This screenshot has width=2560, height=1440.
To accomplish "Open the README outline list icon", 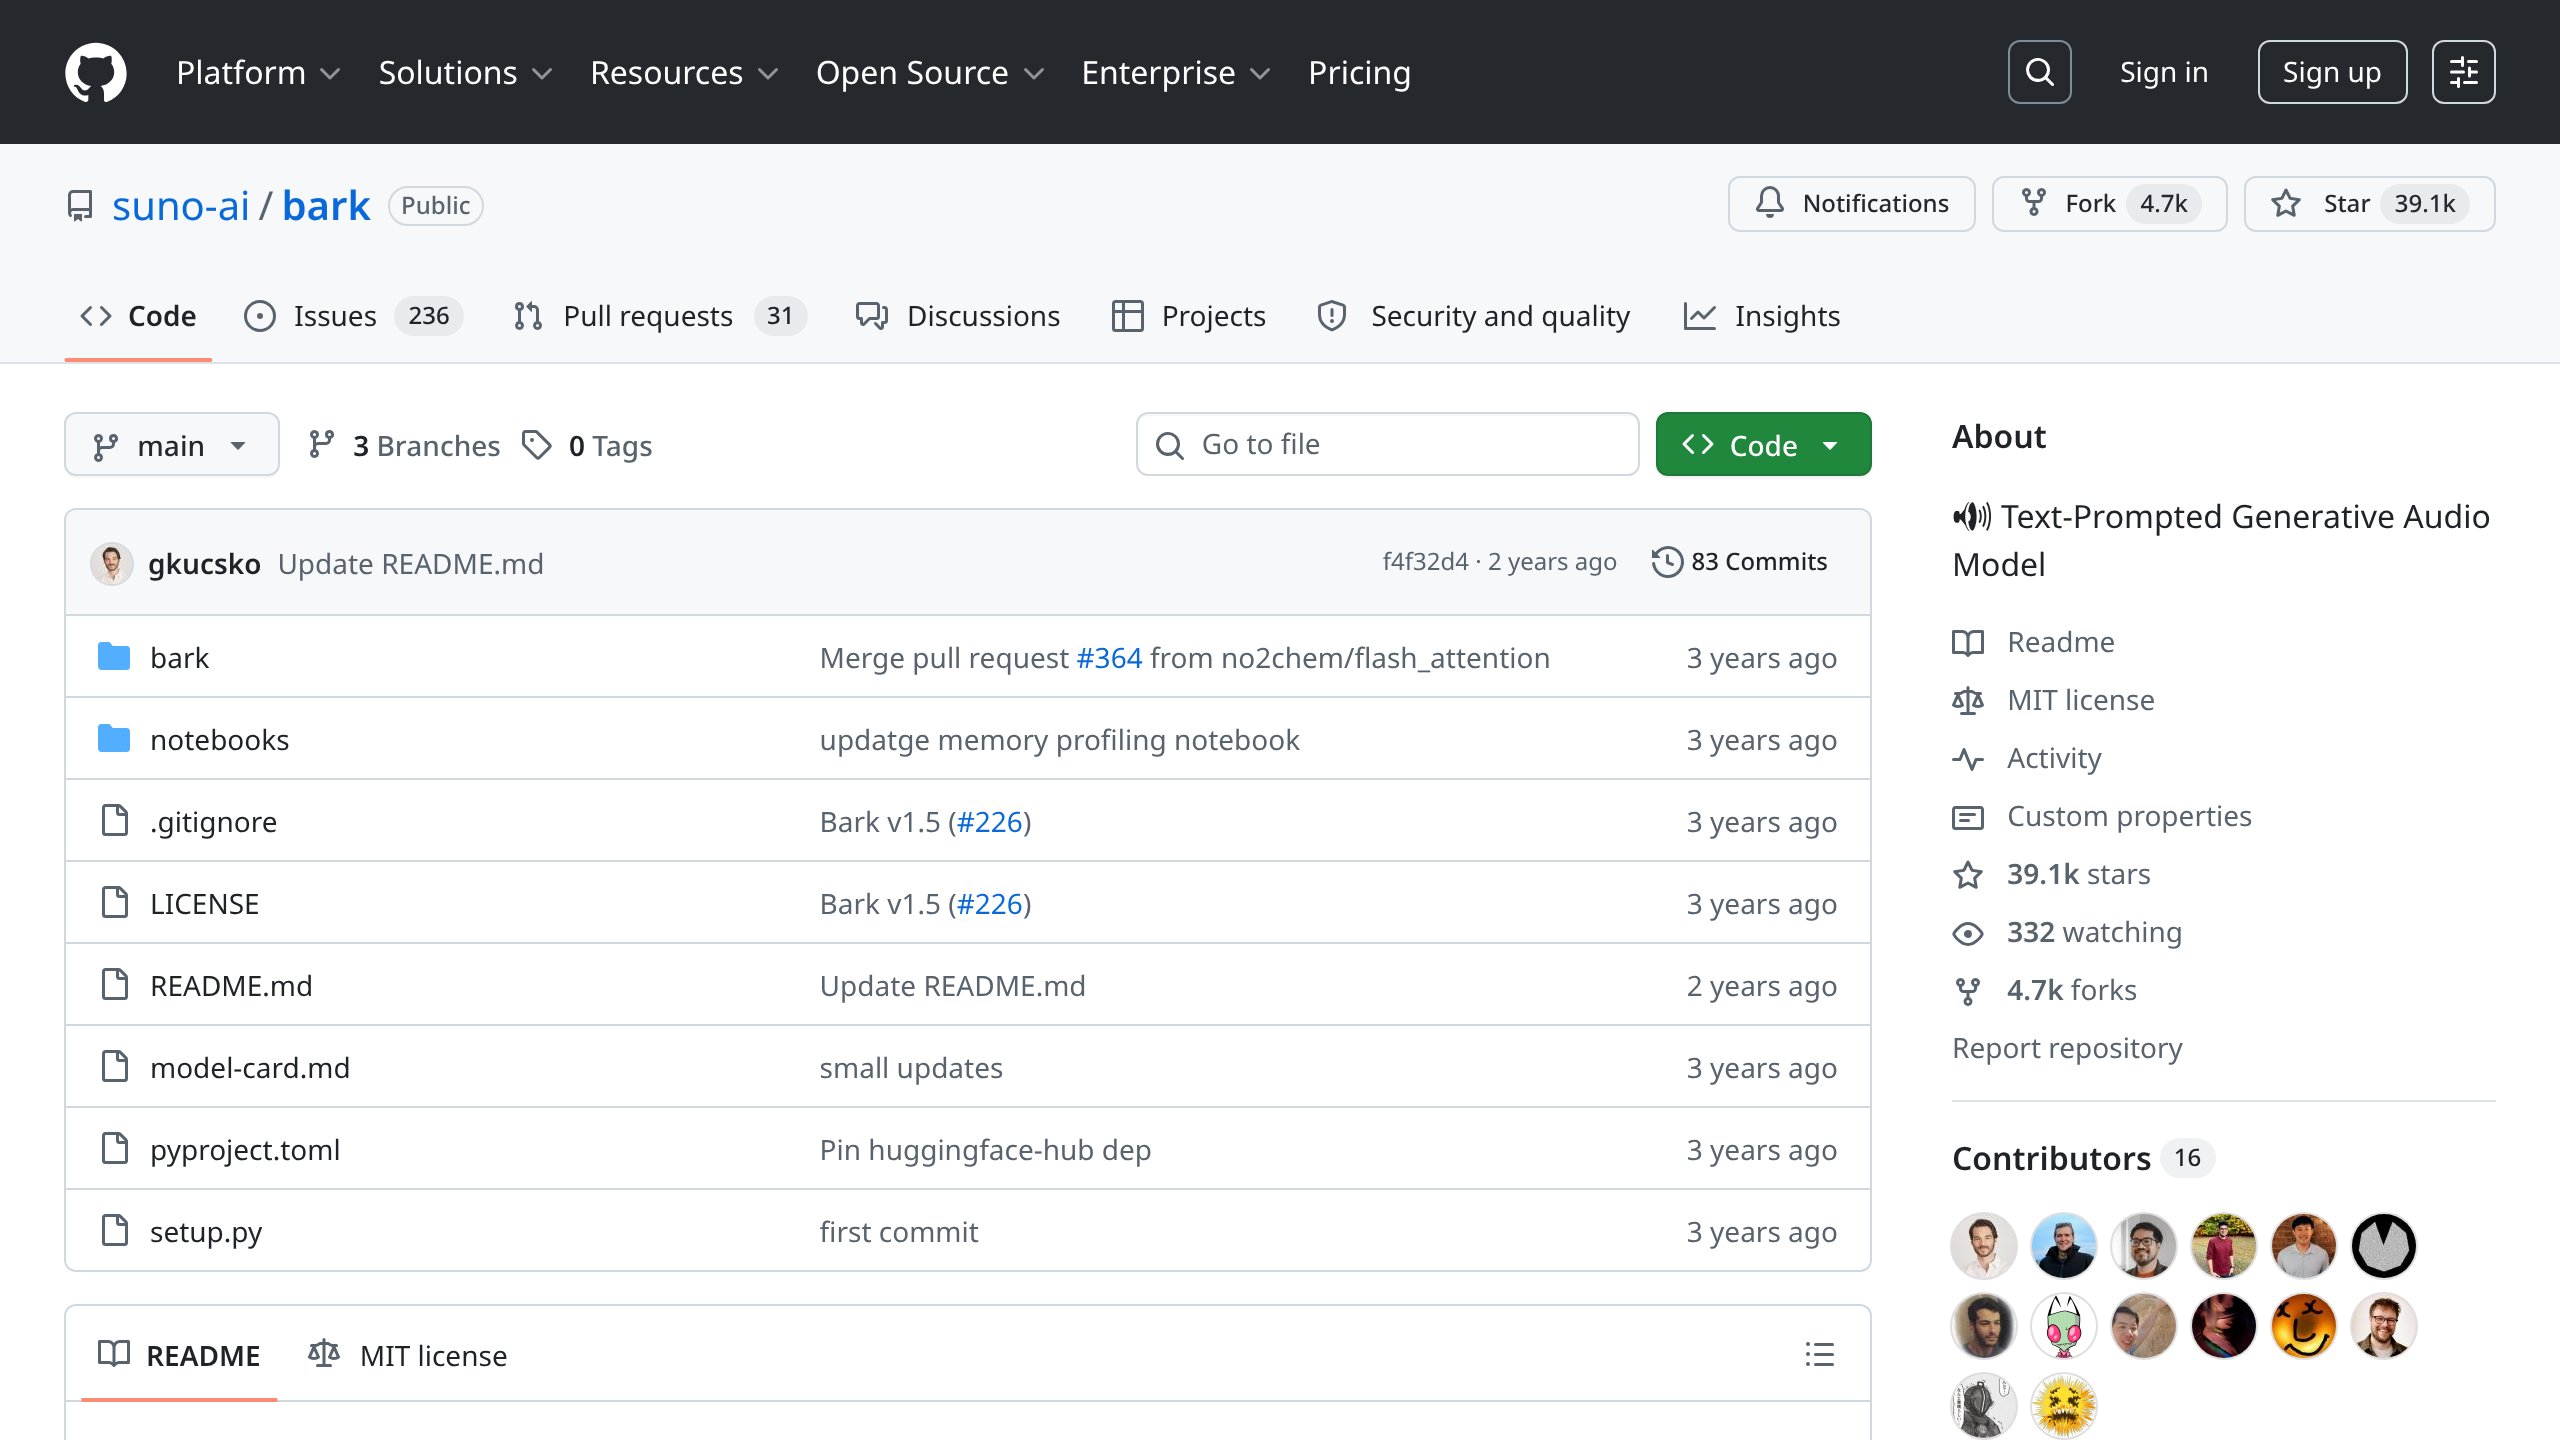I will [1820, 1355].
